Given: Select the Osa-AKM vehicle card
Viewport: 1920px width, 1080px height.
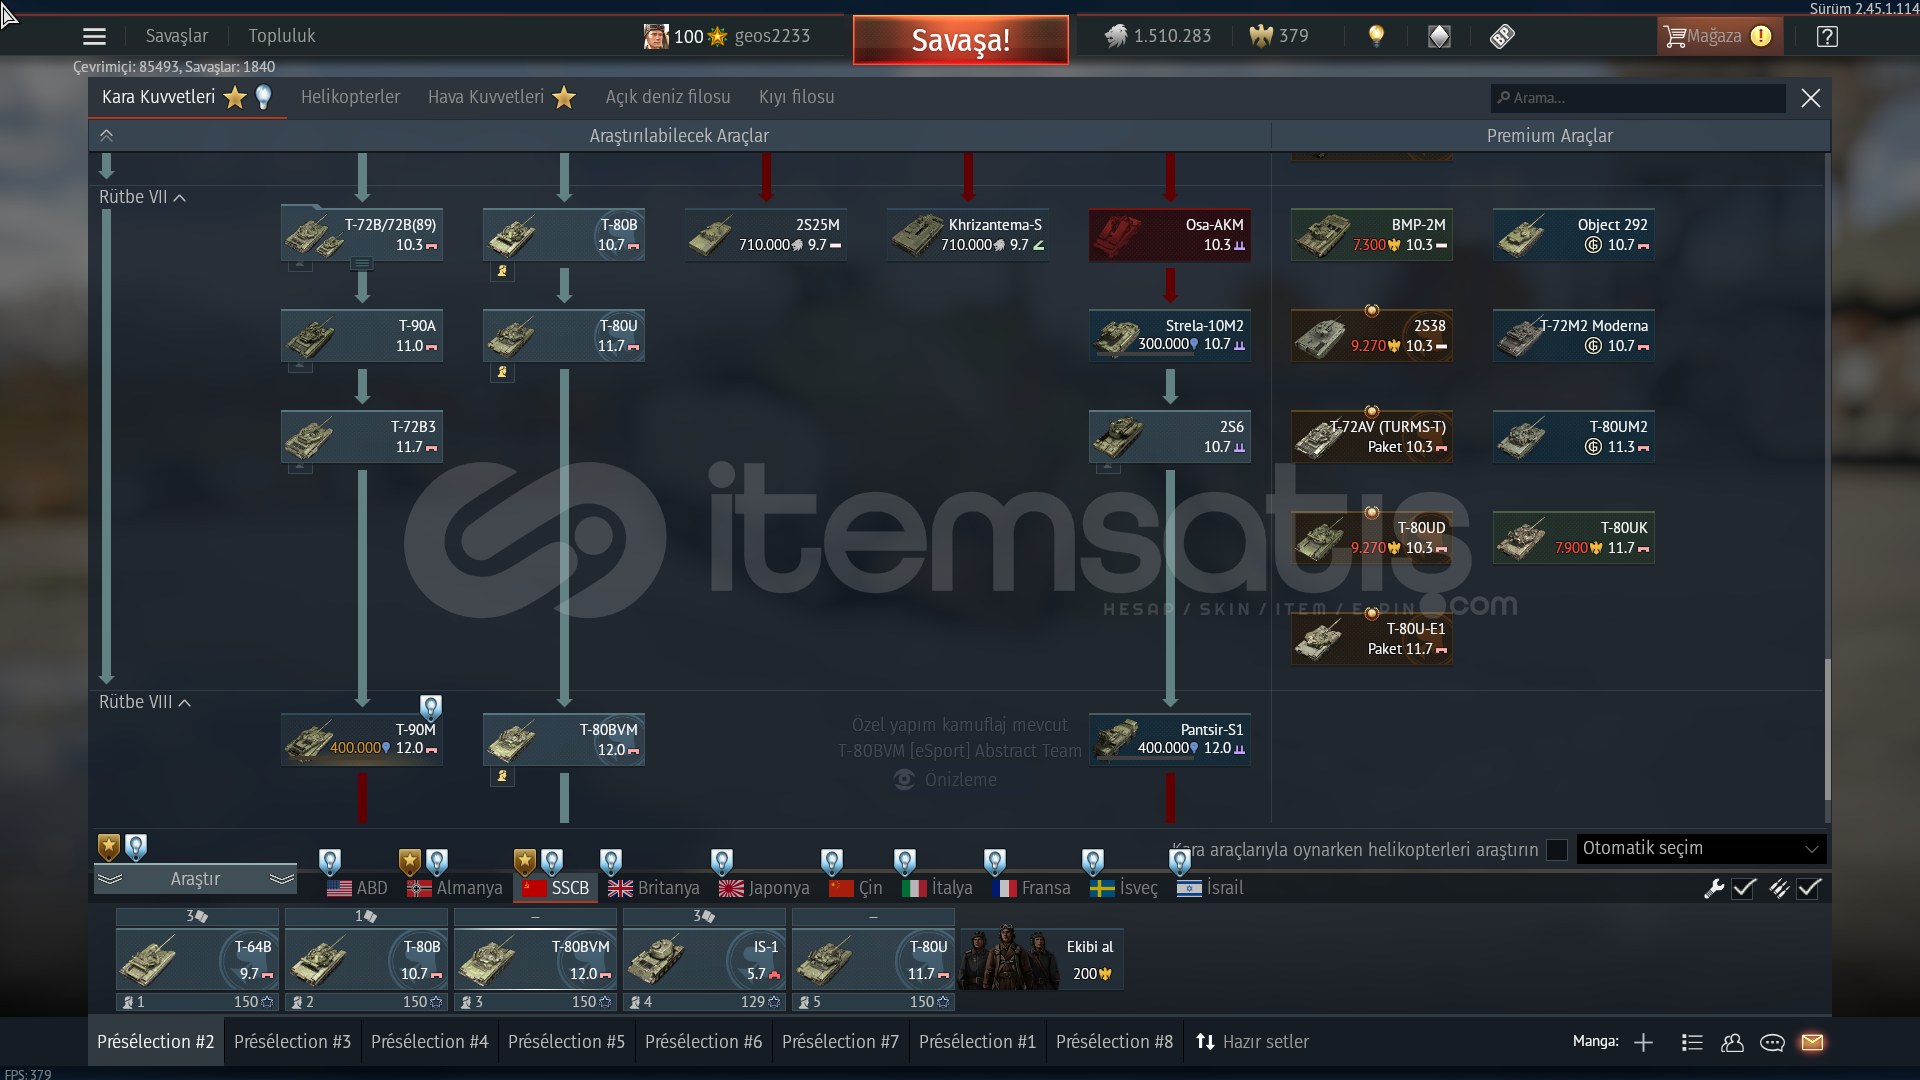Looking at the screenshot, I should 1170,235.
